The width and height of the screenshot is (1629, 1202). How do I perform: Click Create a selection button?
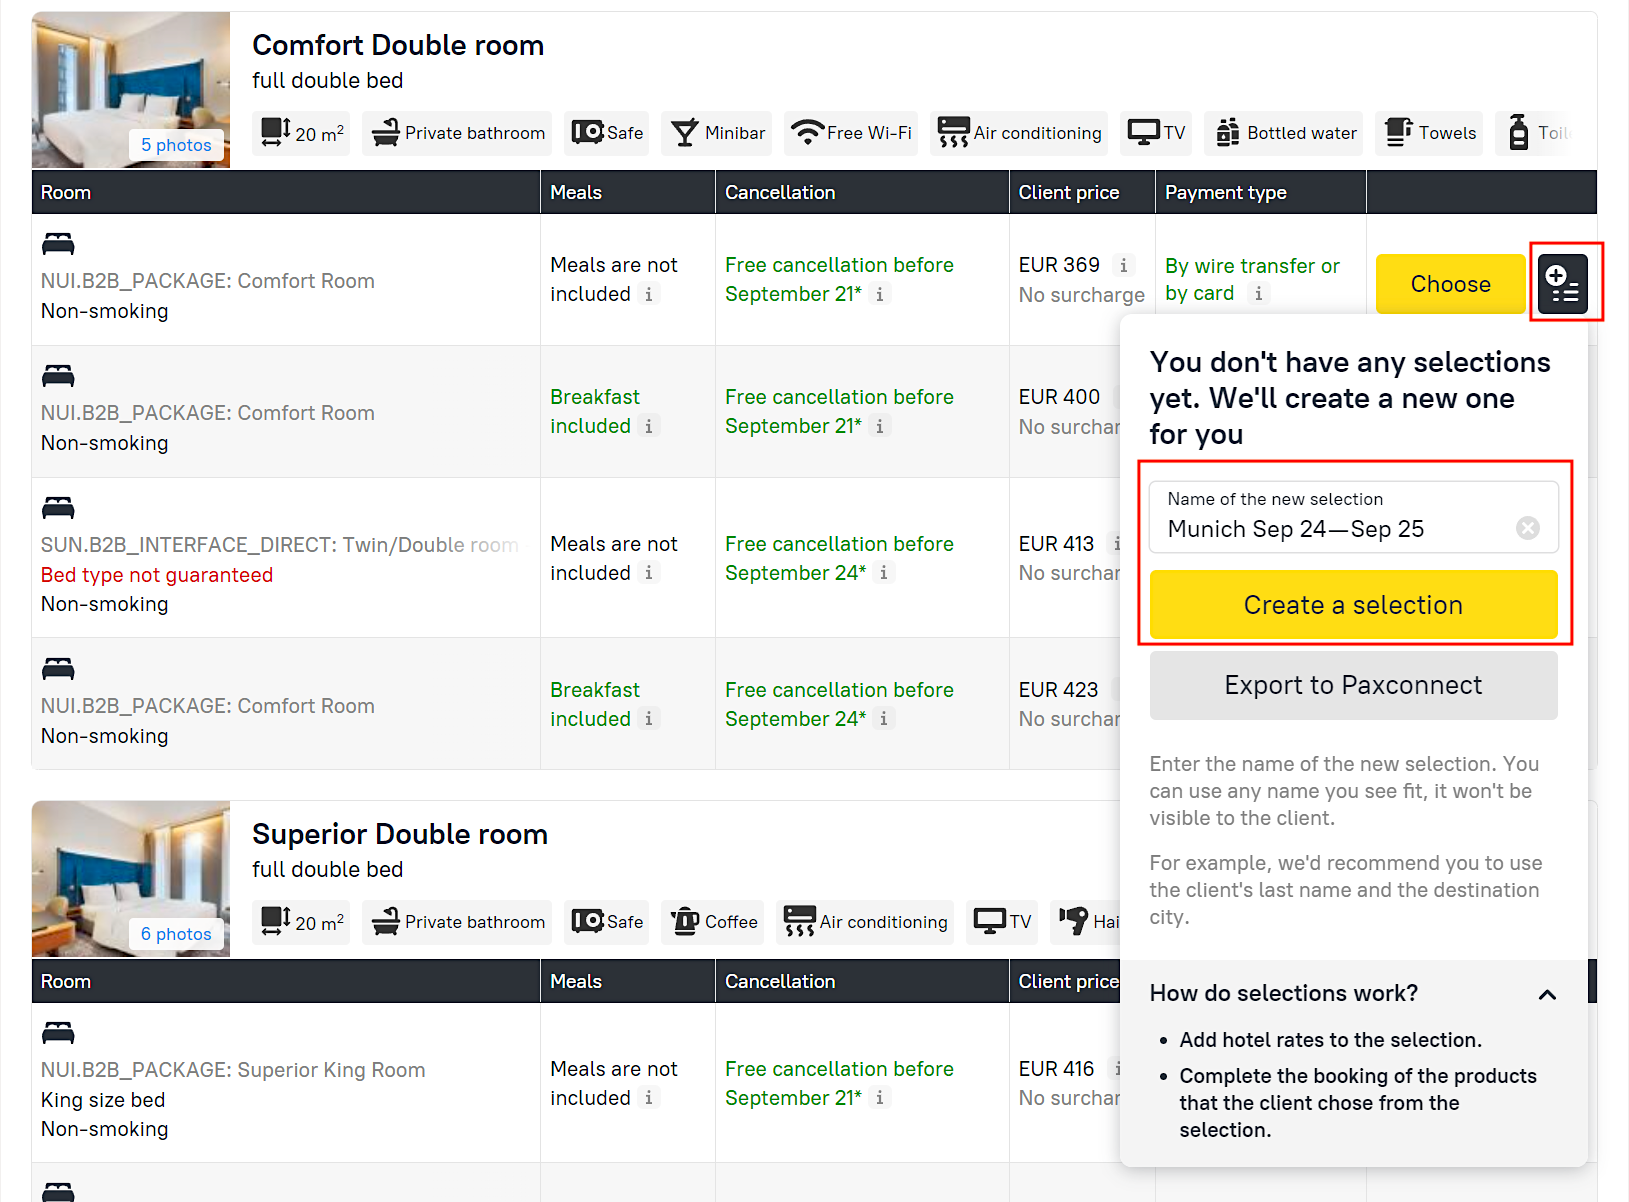coord(1352,605)
